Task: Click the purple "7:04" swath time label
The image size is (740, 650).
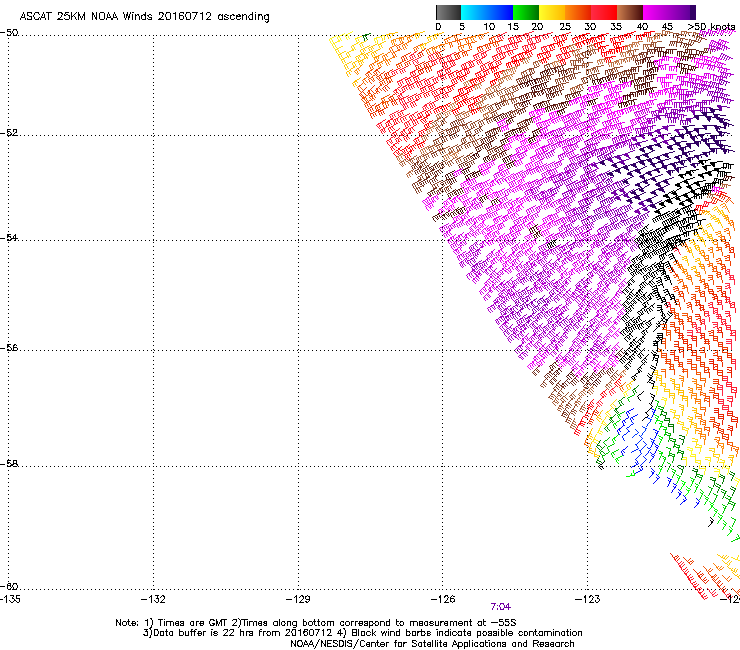Action: click(500, 607)
